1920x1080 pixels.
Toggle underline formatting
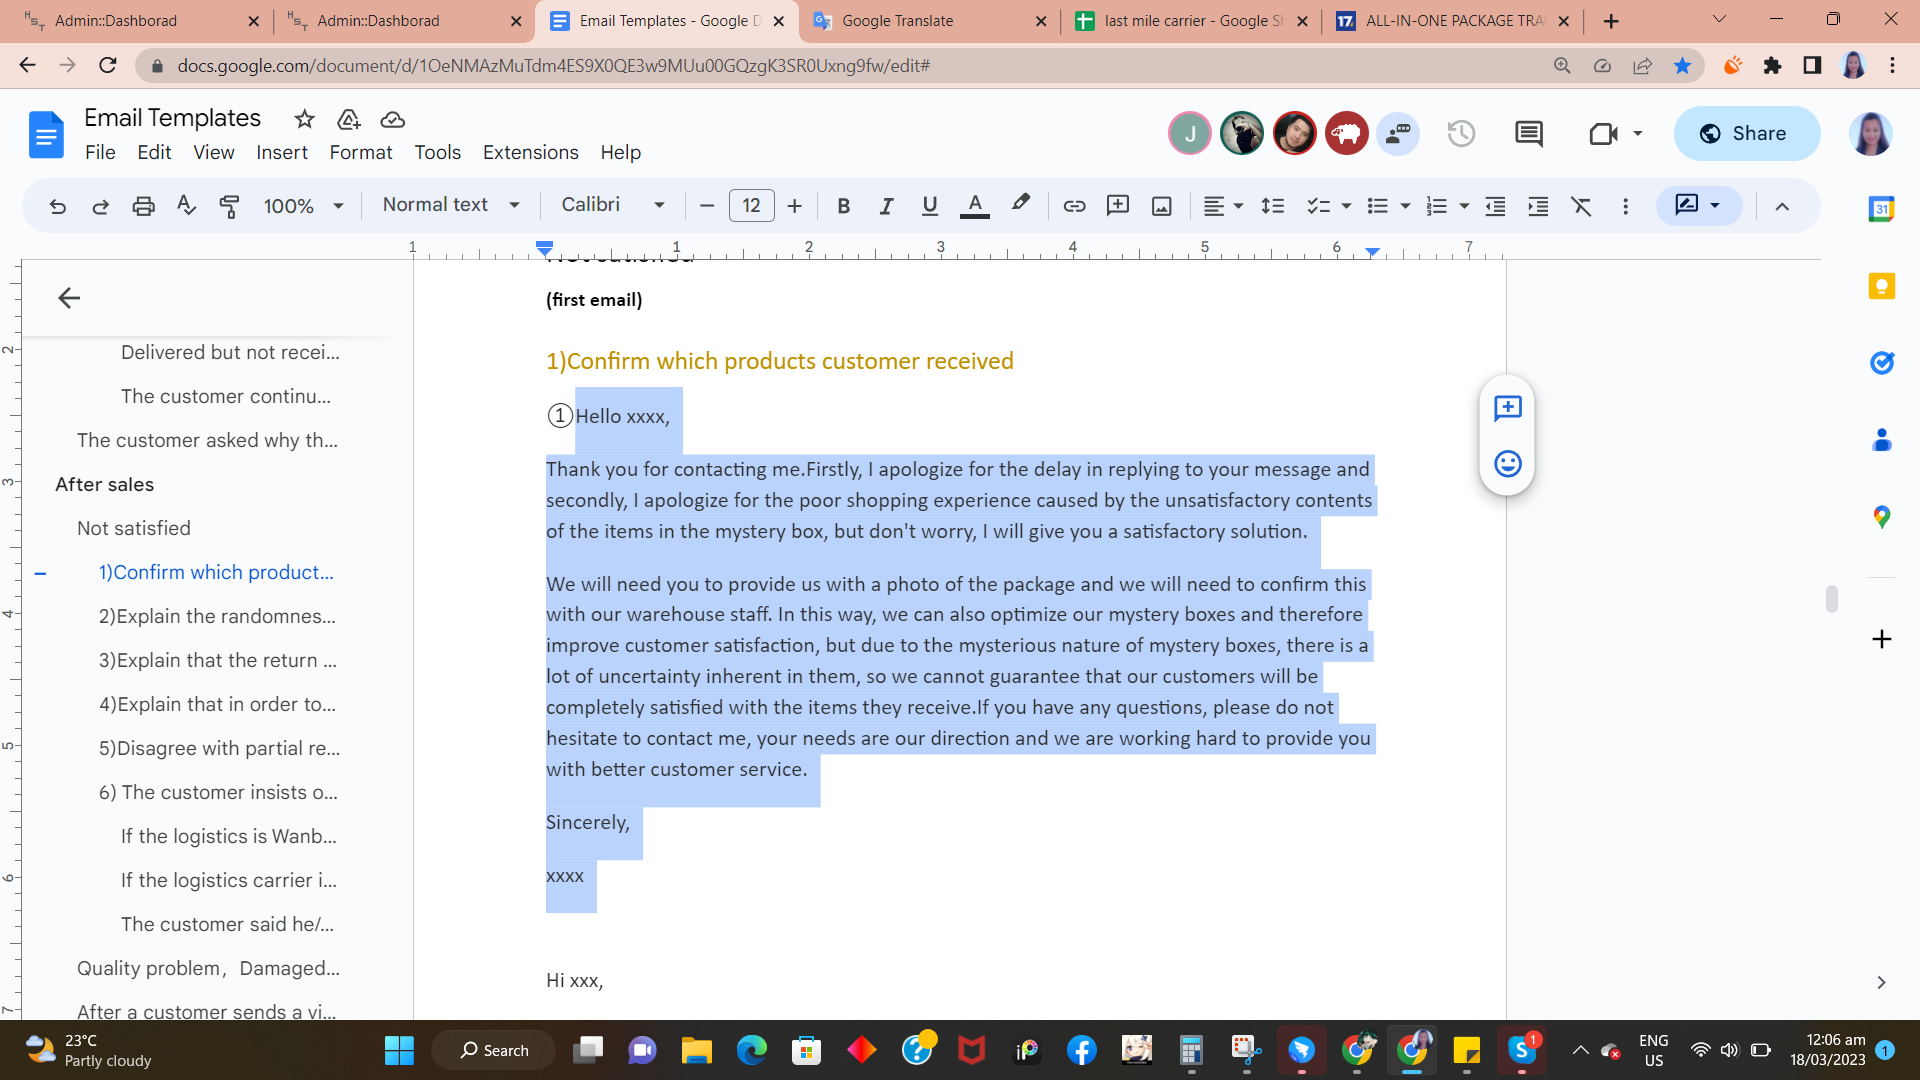929,206
